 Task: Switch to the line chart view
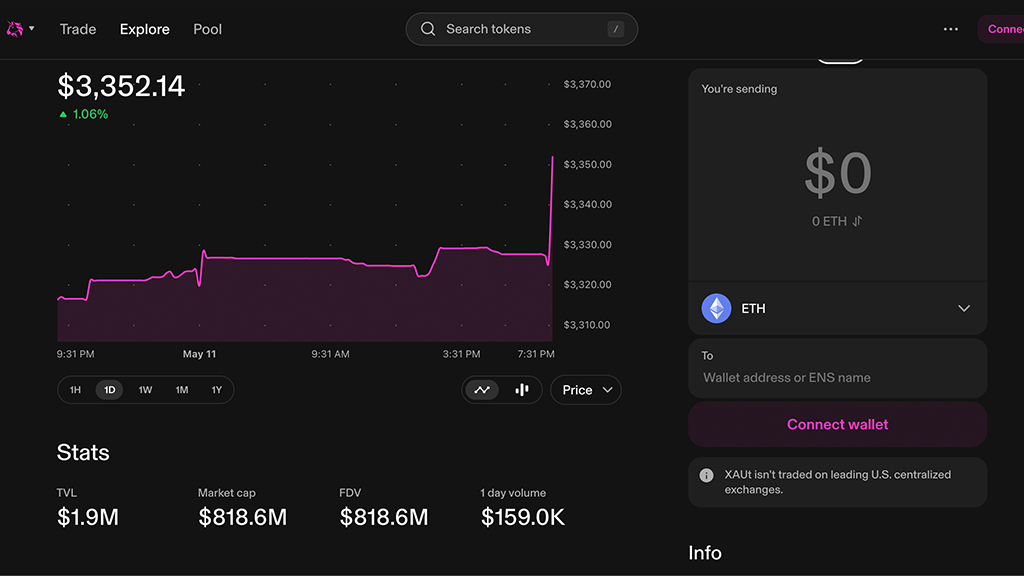tap(482, 390)
